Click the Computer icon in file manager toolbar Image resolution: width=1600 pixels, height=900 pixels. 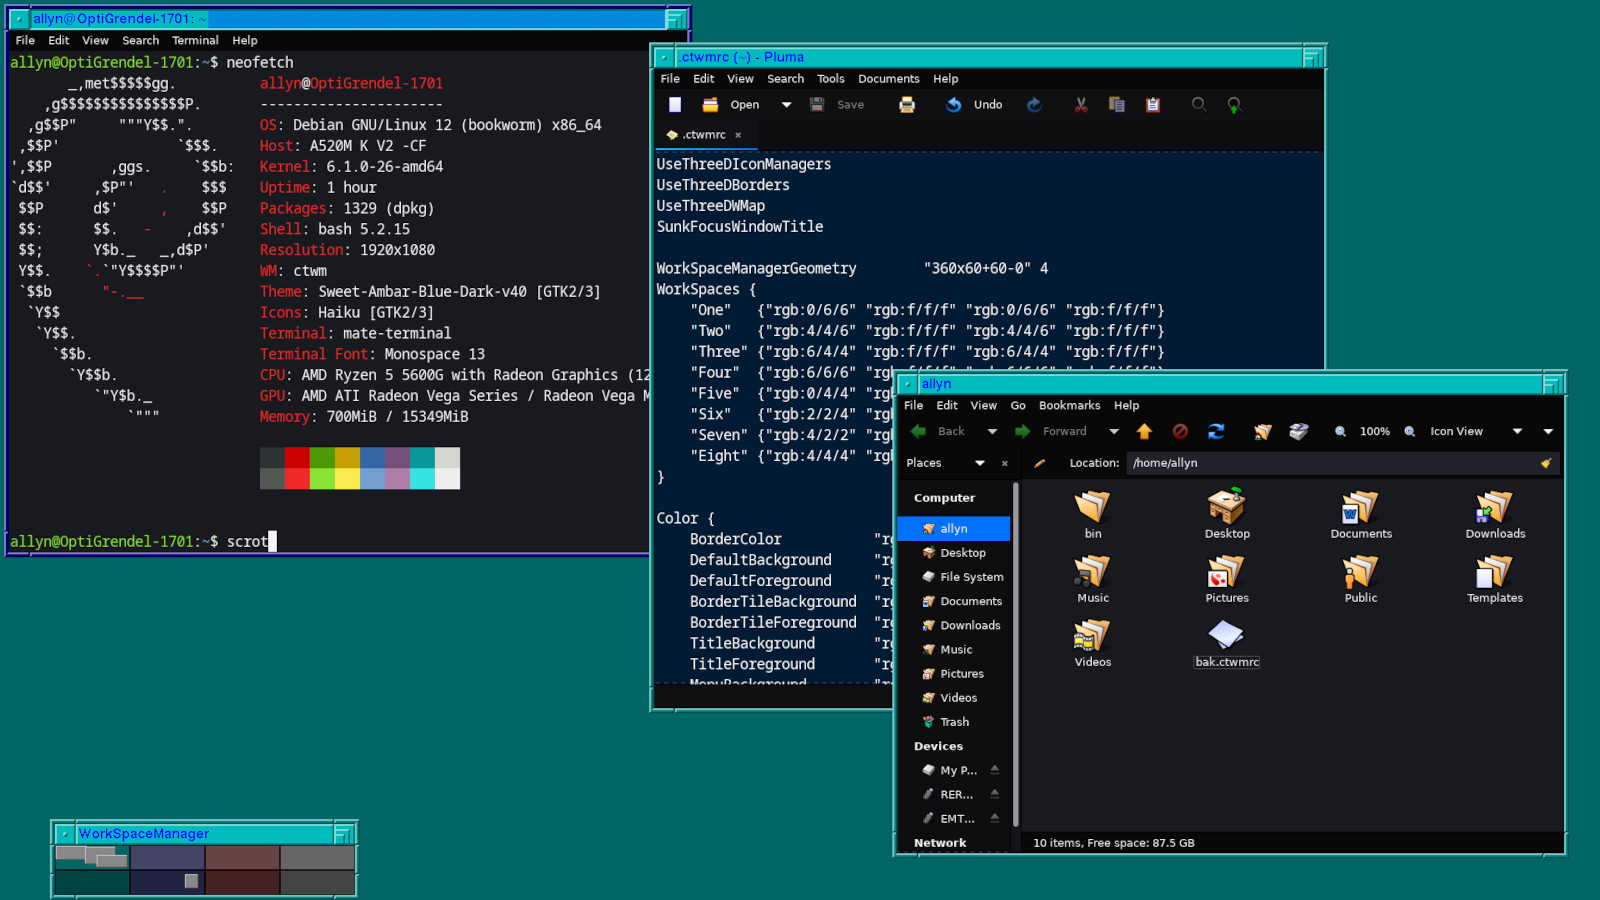coord(1299,432)
